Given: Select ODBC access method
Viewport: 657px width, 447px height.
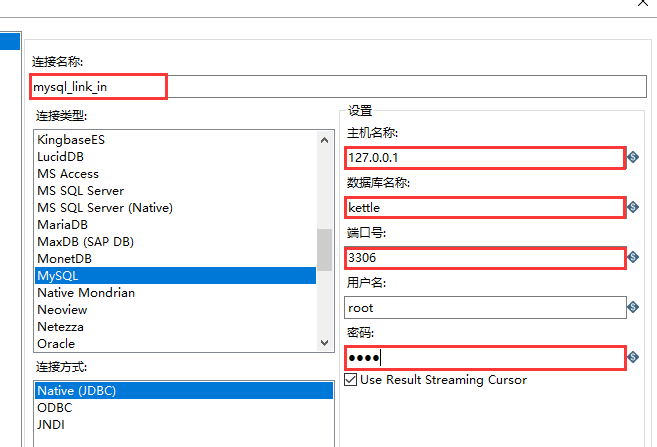Looking at the screenshot, I should click(184, 408).
